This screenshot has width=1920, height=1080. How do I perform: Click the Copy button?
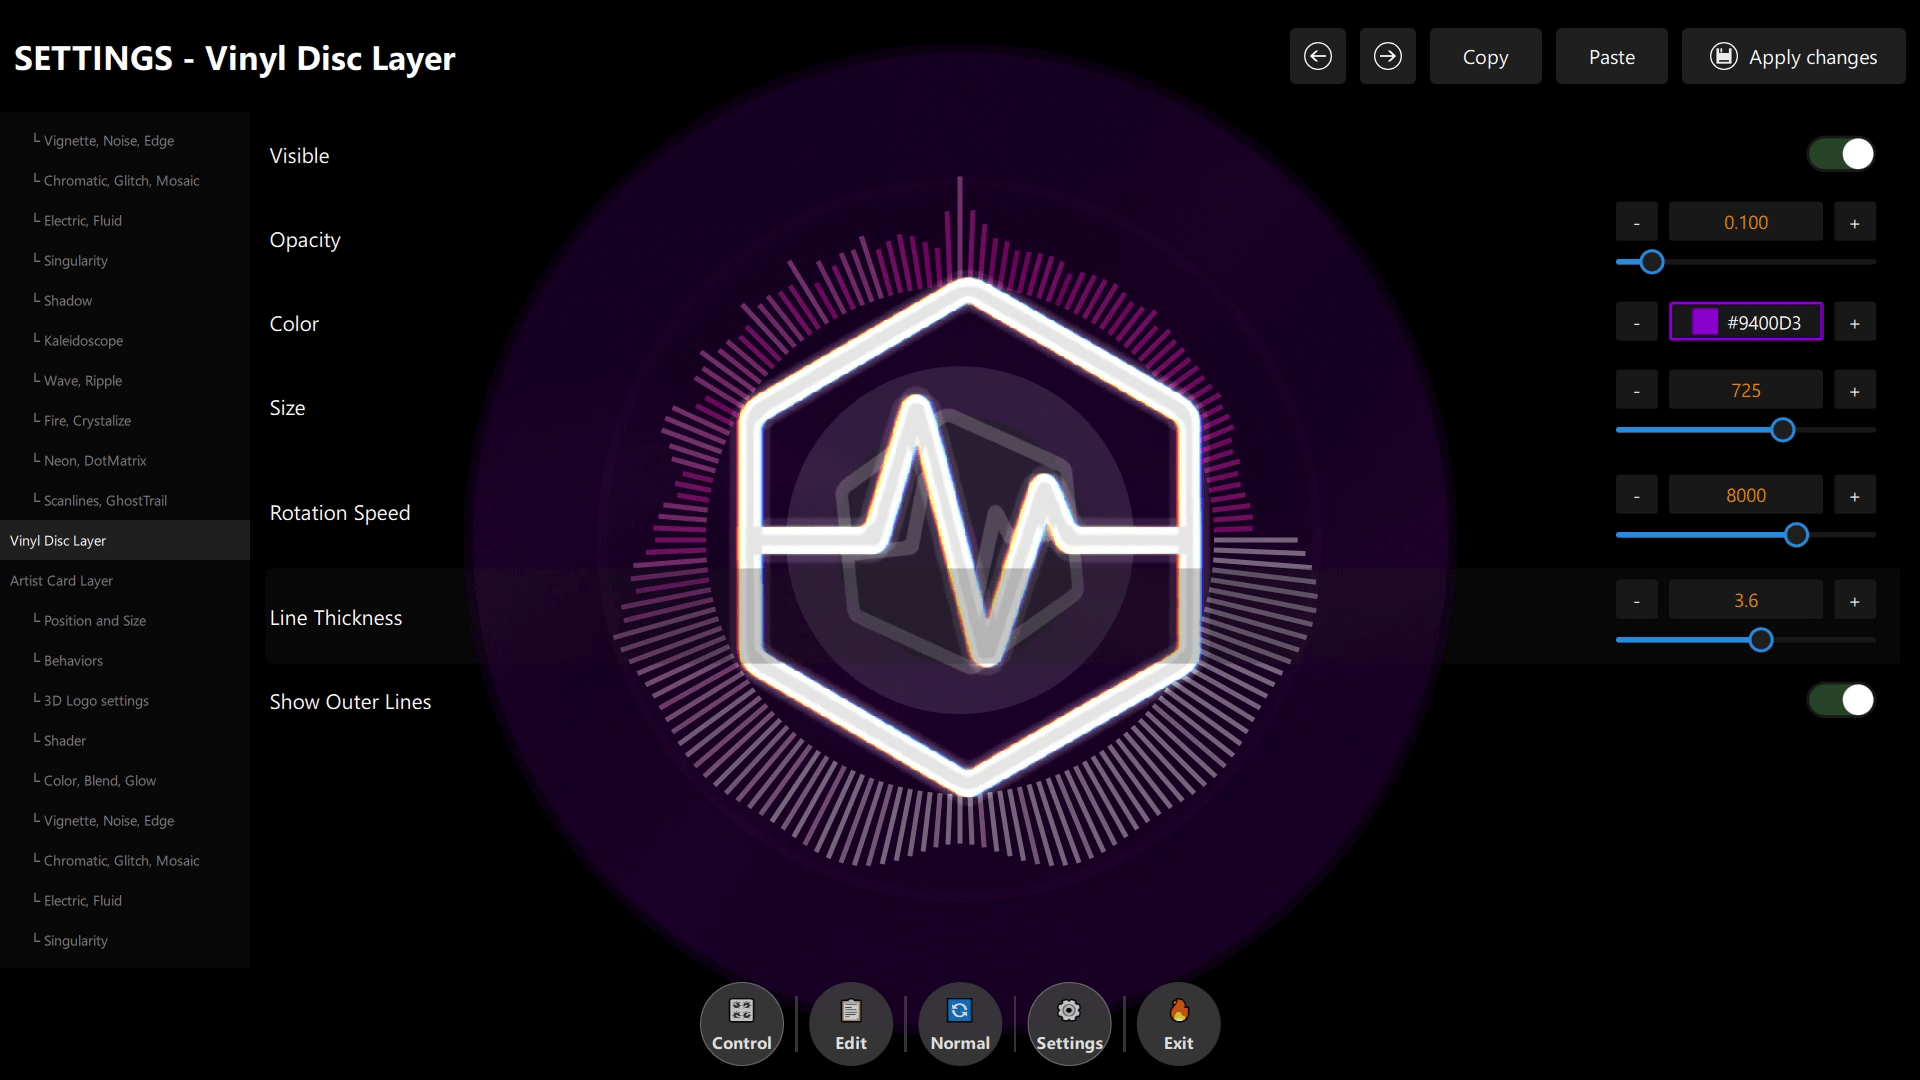pyautogui.click(x=1484, y=56)
